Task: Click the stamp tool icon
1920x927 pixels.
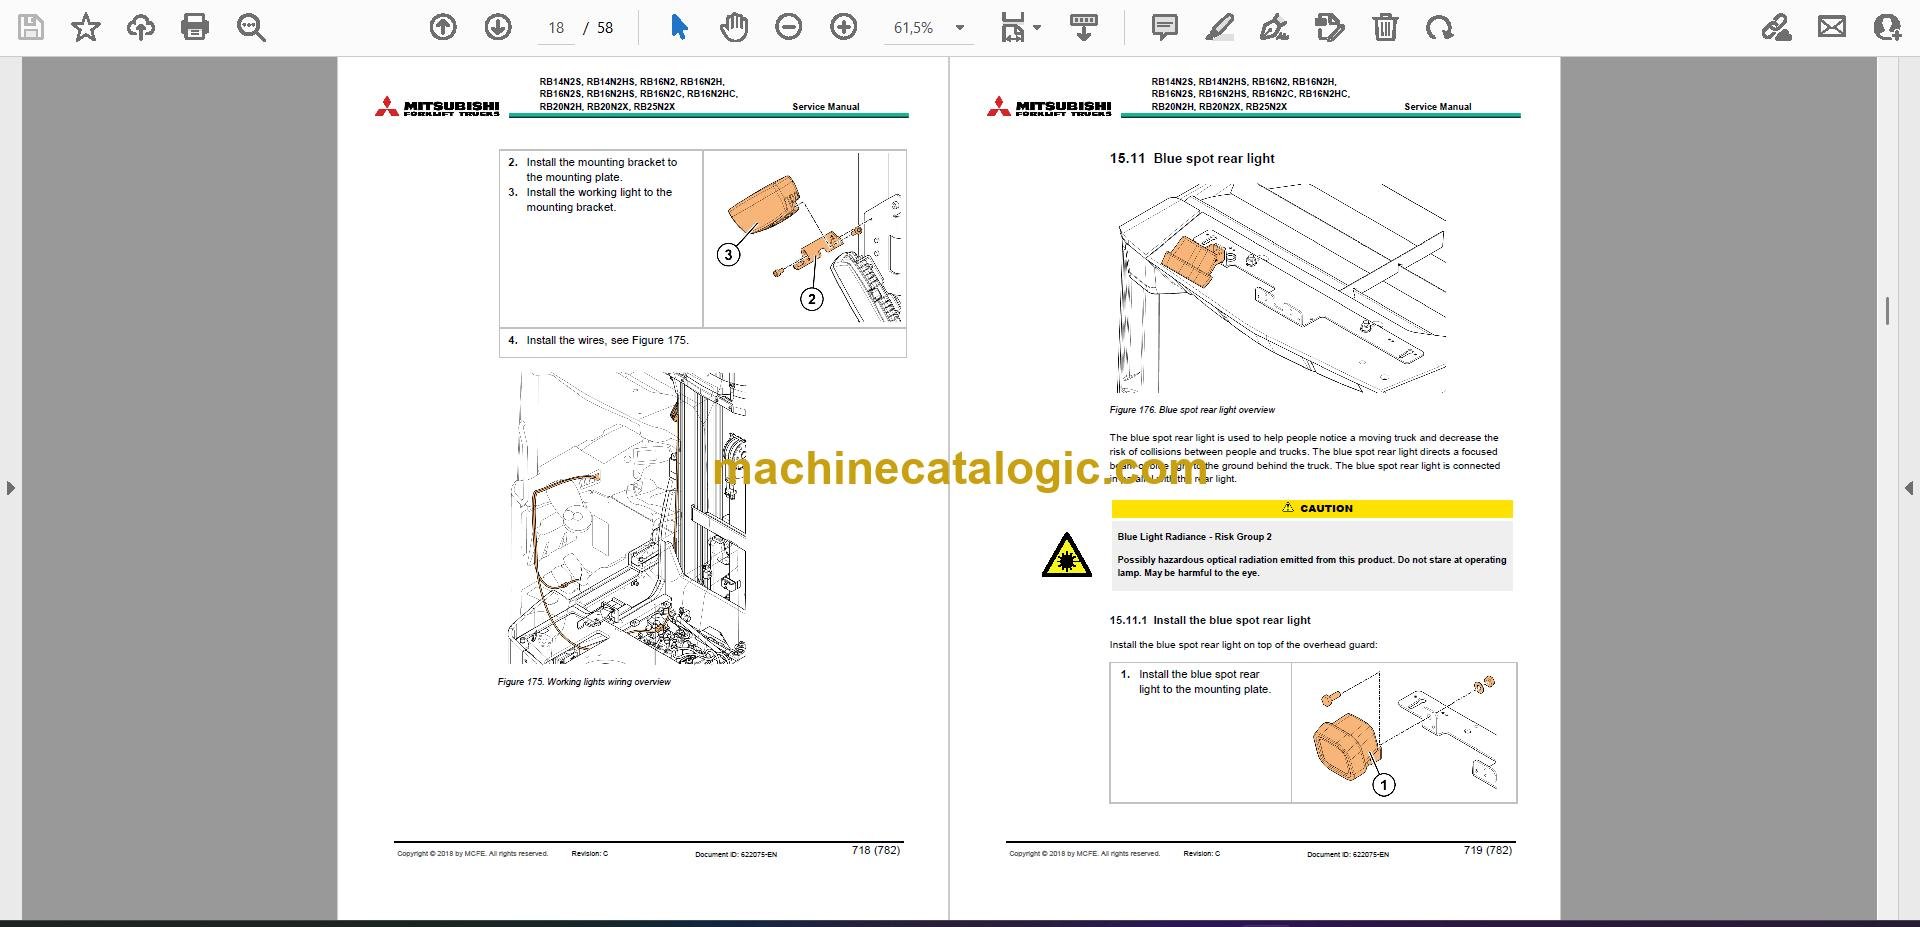Action: [x=1330, y=27]
